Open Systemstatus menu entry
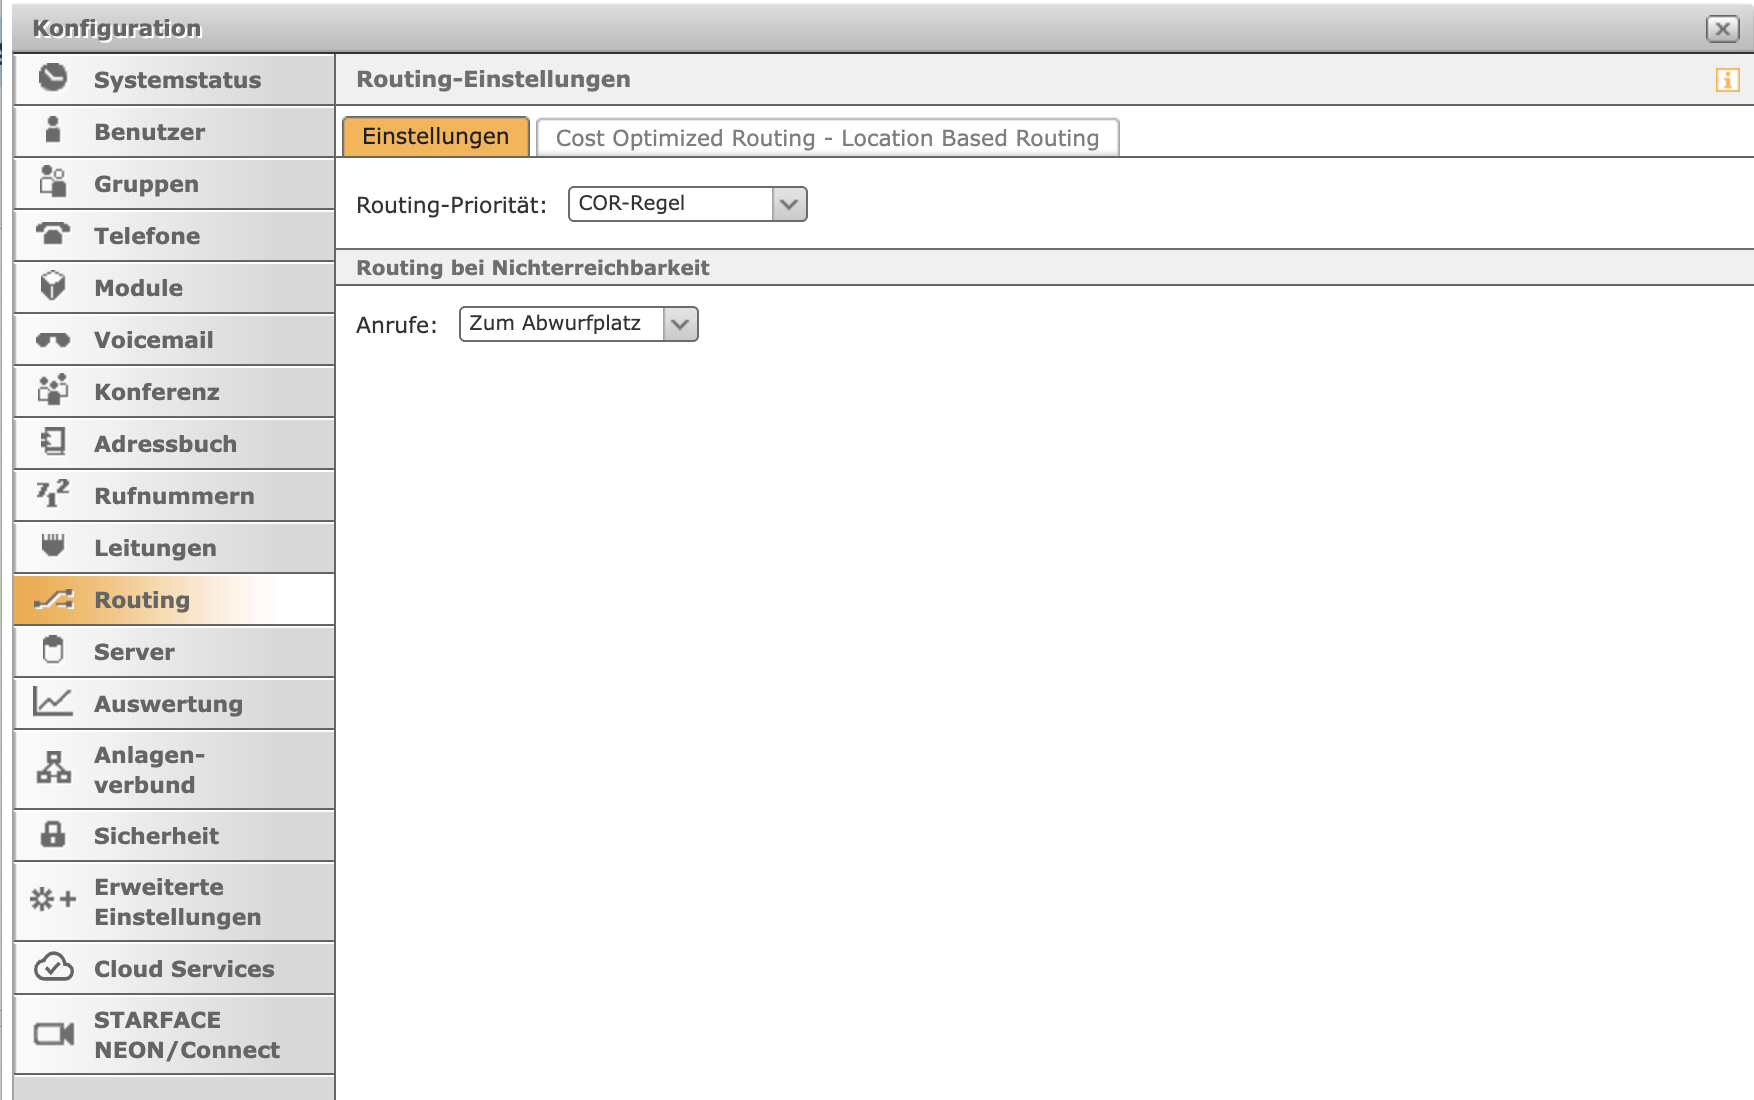Viewport: 1754px width, 1100px height. click(175, 79)
